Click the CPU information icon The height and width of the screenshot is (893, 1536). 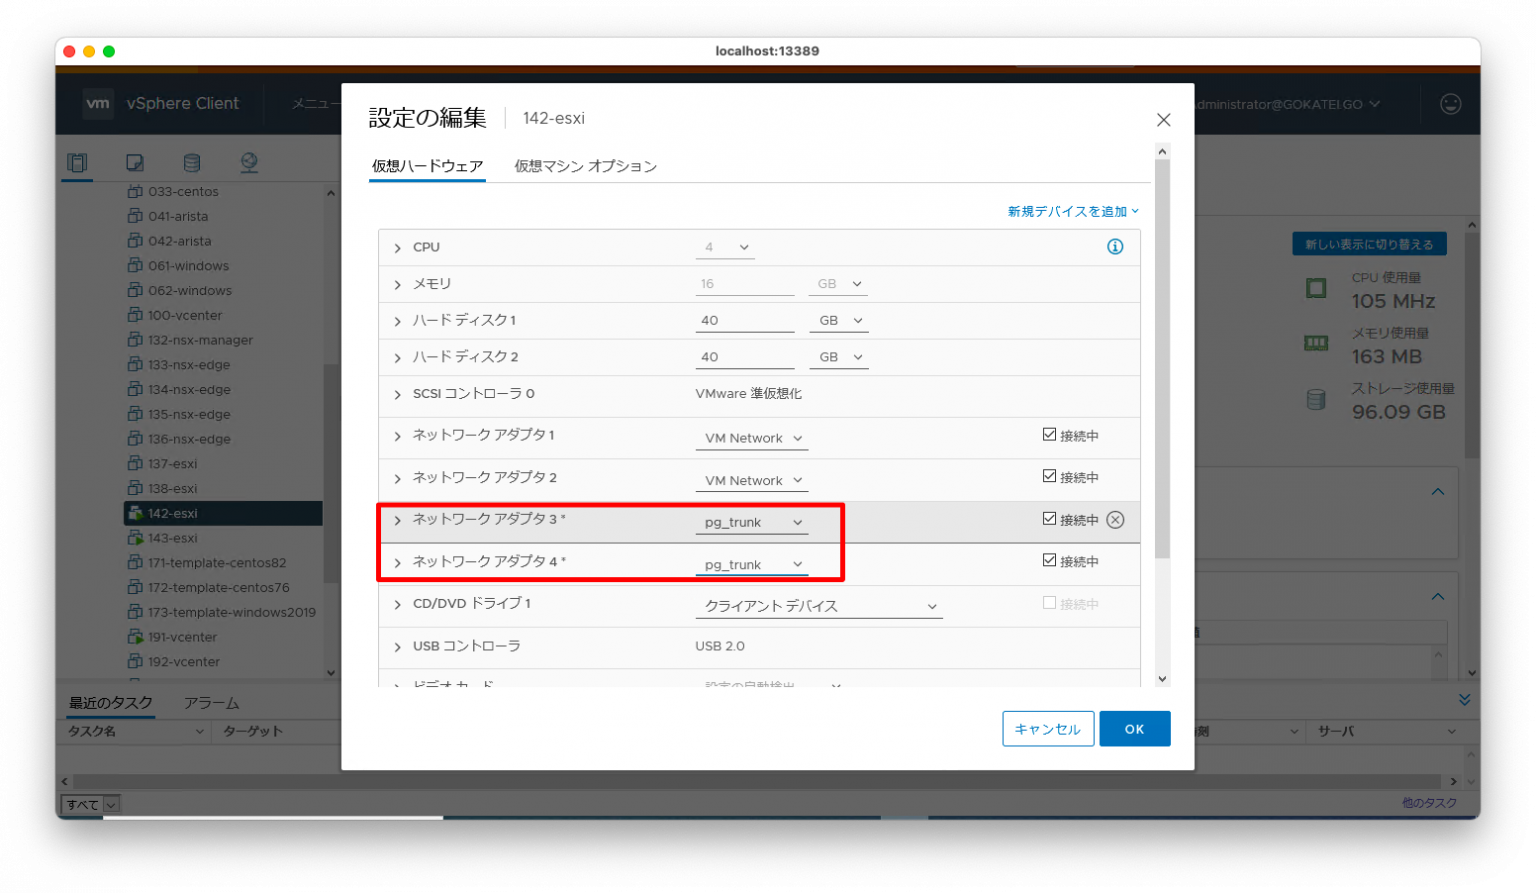click(1115, 246)
